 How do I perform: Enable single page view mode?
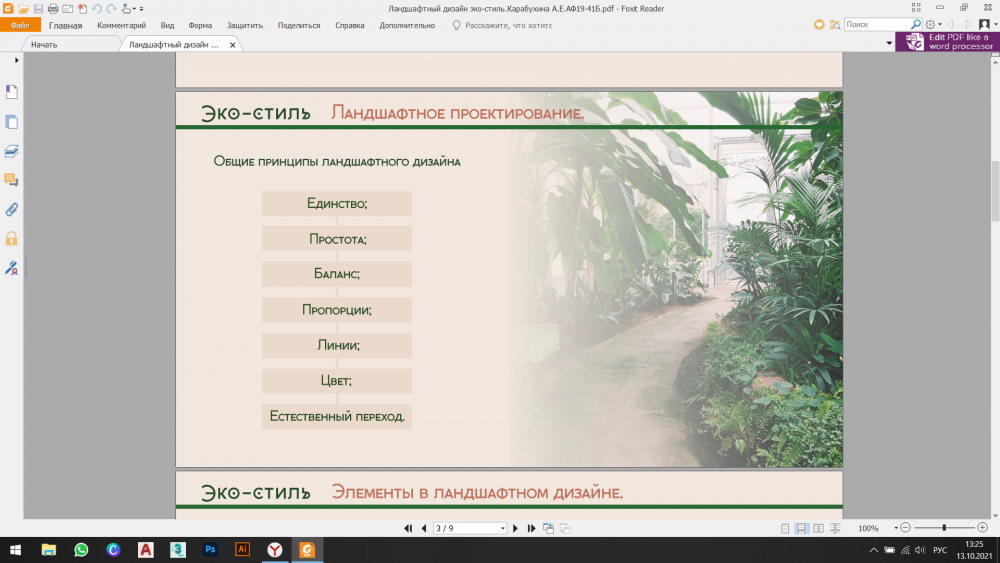[x=785, y=528]
